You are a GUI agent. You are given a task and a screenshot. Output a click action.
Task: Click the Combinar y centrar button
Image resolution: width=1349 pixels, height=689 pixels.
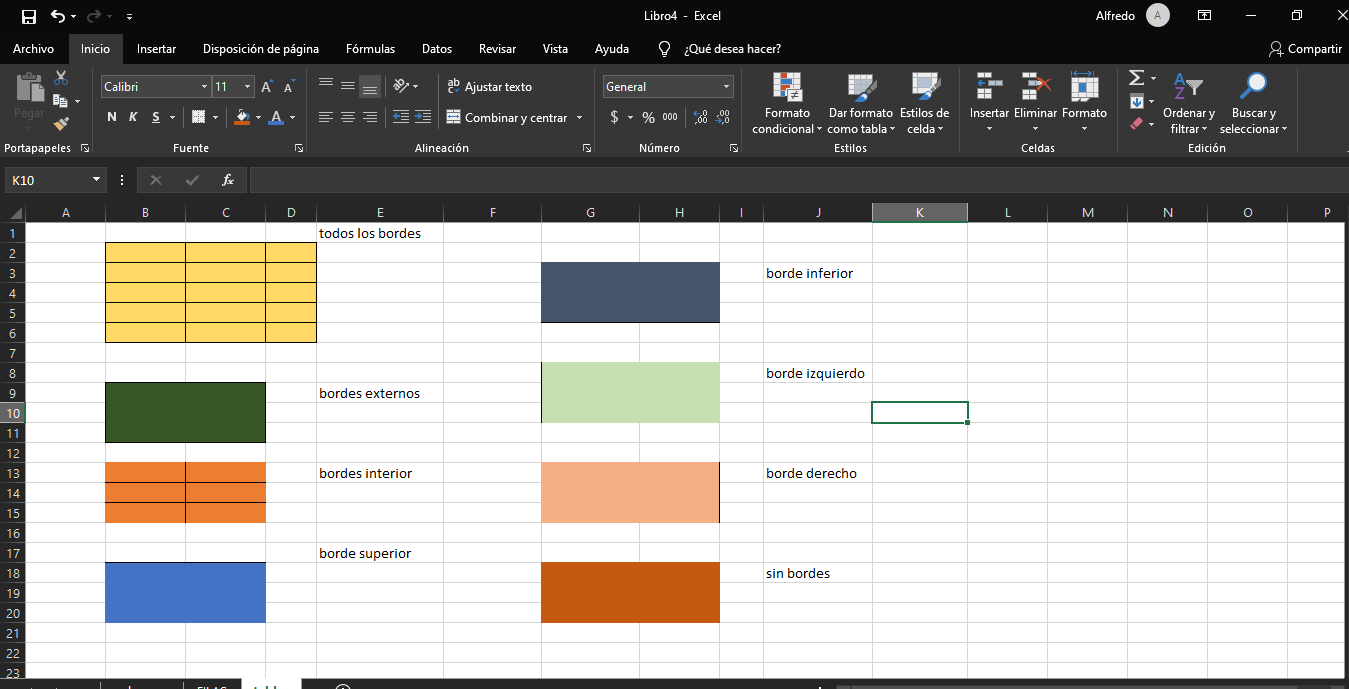point(506,117)
